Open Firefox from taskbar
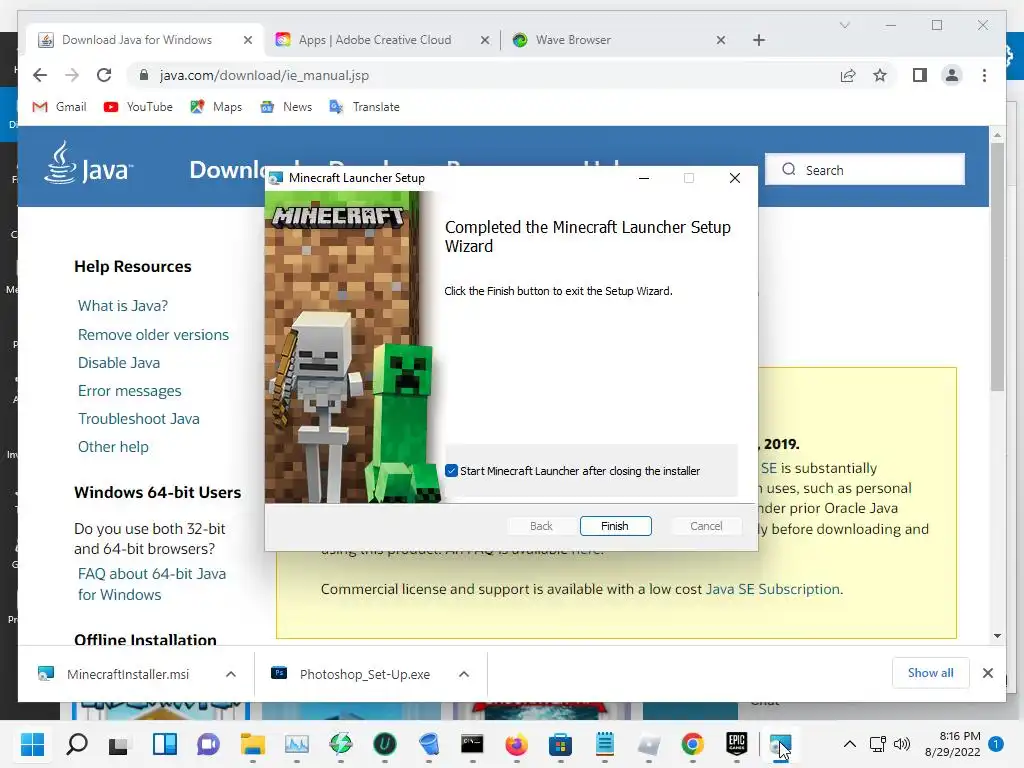 pos(516,744)
